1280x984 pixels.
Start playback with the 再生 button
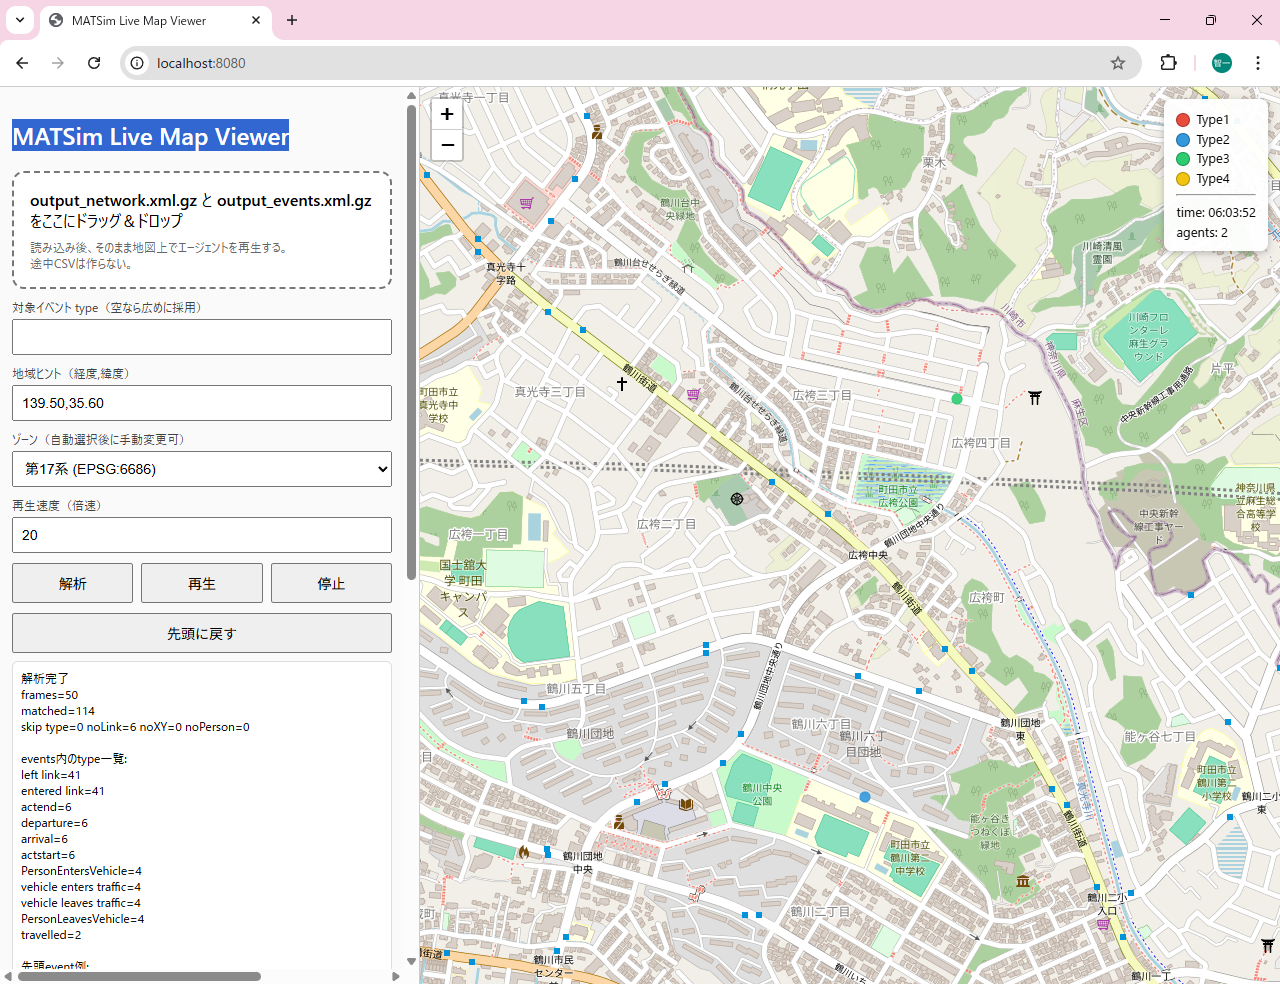point(202,583)
